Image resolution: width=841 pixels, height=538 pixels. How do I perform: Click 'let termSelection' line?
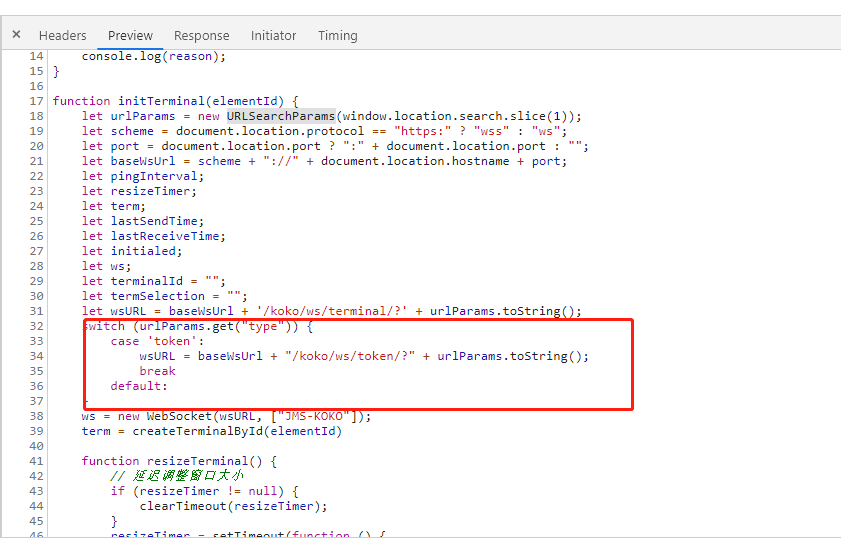coord(165,296)
